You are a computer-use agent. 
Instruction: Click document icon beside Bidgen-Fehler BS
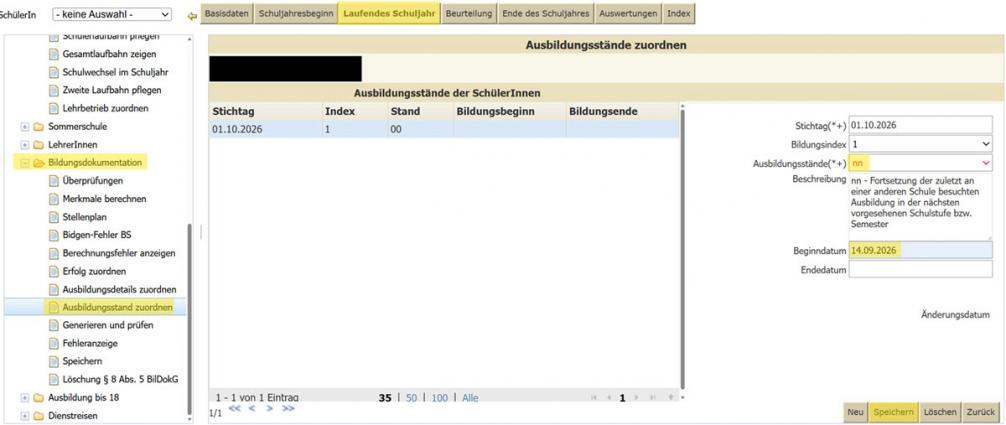55,235
